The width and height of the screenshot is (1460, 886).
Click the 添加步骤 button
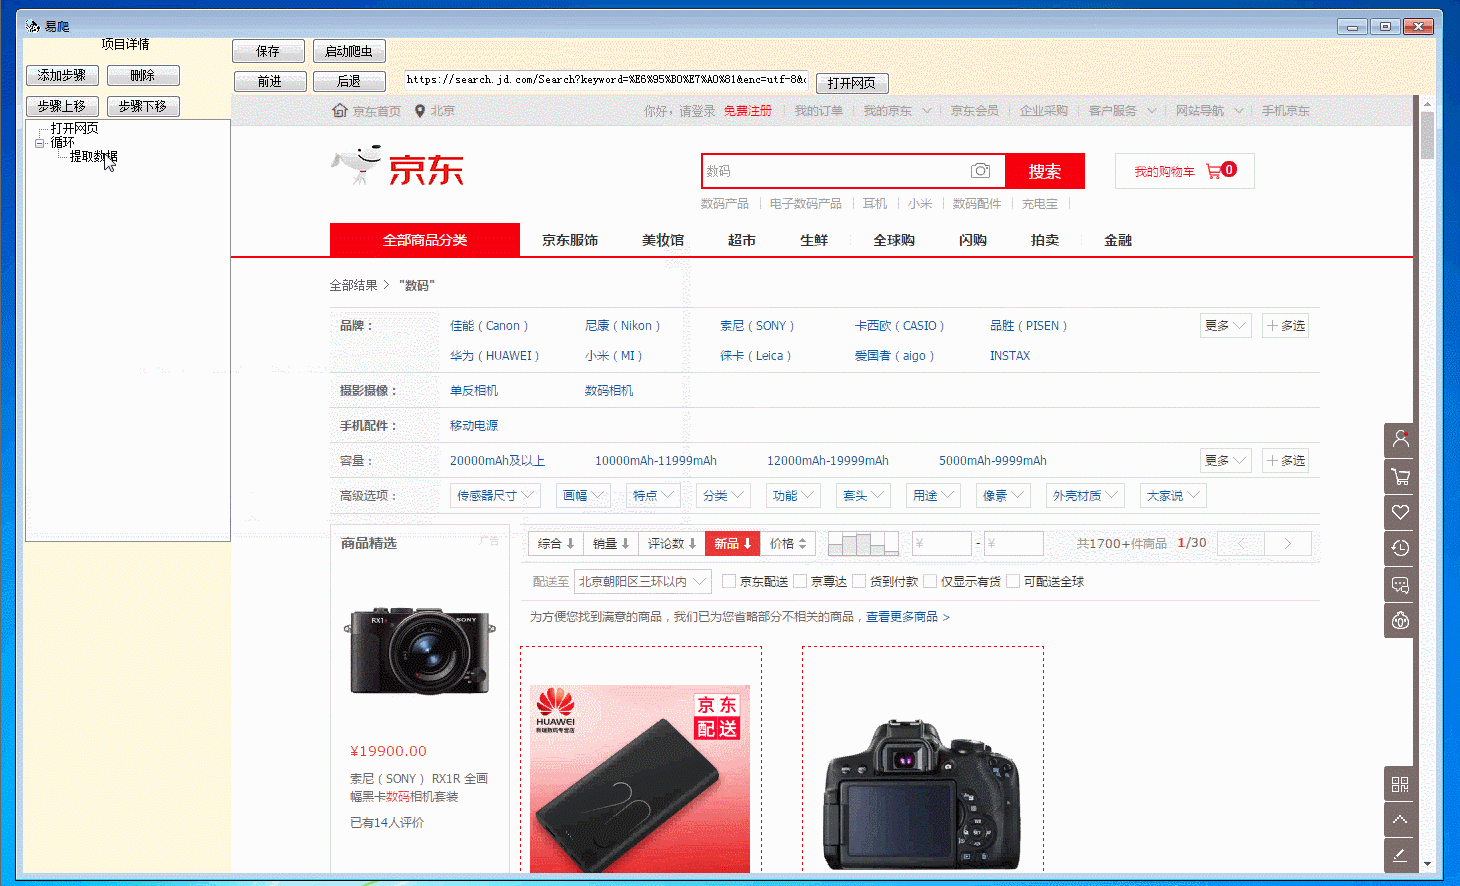coord(62,75)
